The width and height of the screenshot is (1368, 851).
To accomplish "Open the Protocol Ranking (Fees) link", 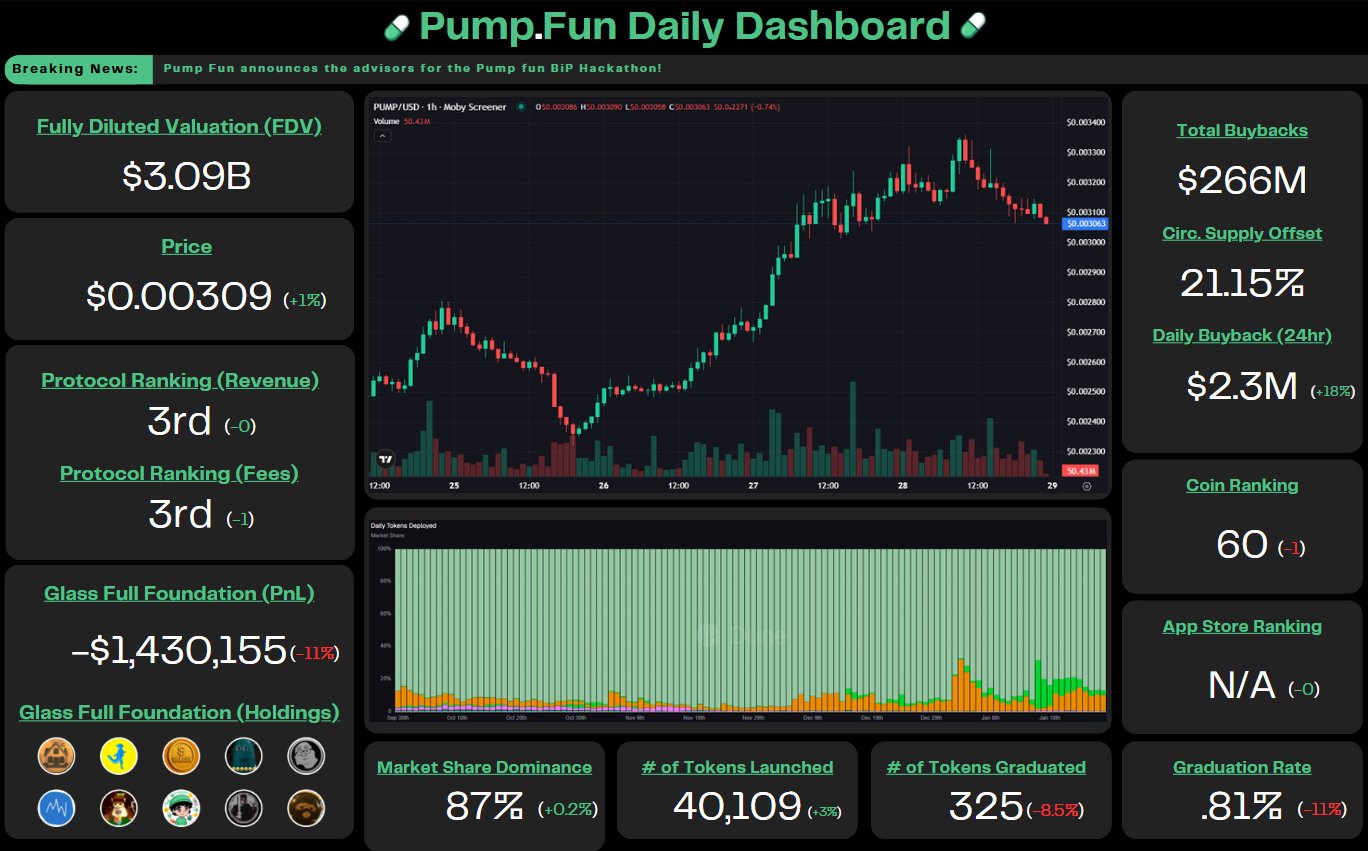I will (180, 474).
